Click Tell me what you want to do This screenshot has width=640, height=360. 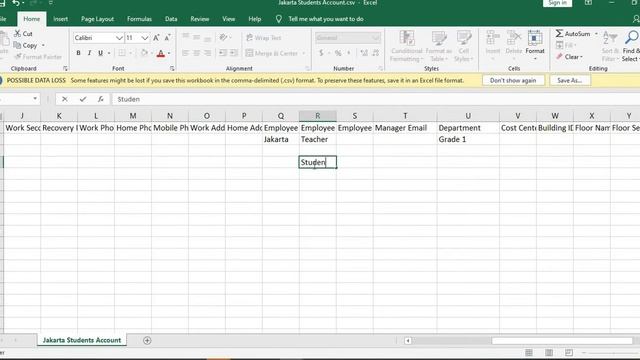326,19
